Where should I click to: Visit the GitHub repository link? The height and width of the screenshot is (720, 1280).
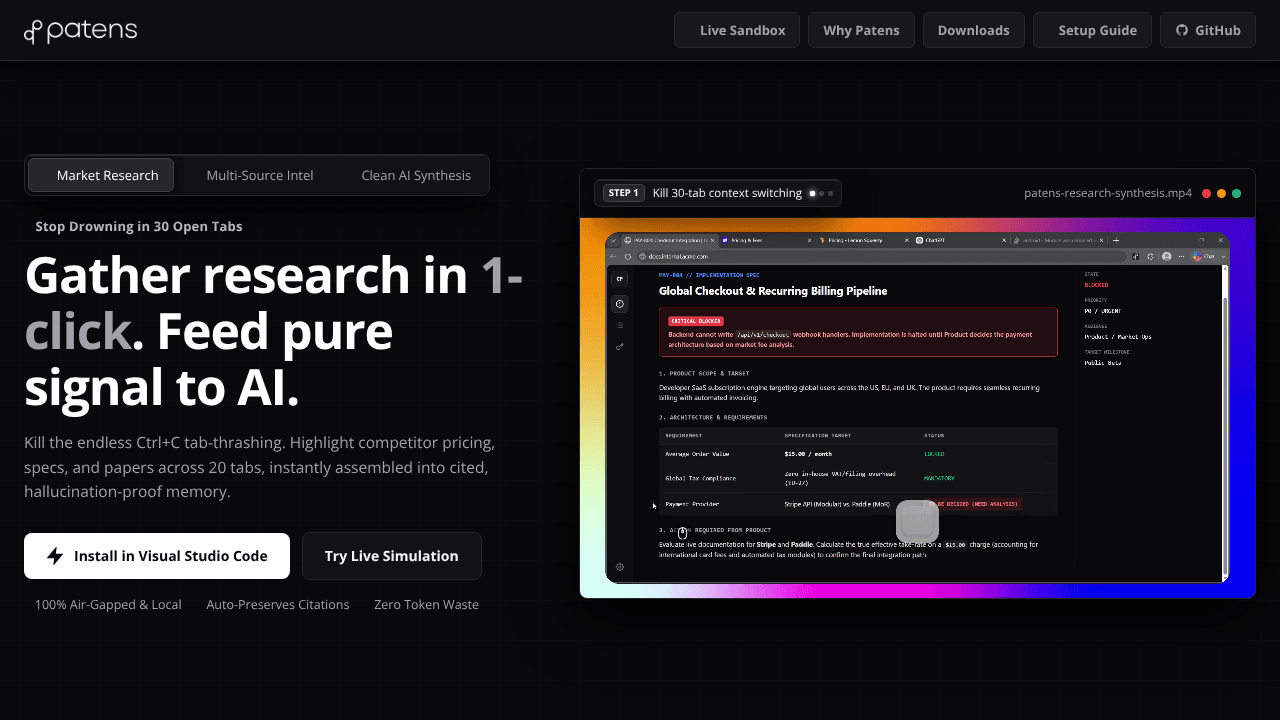click(x=1208, y=30)
